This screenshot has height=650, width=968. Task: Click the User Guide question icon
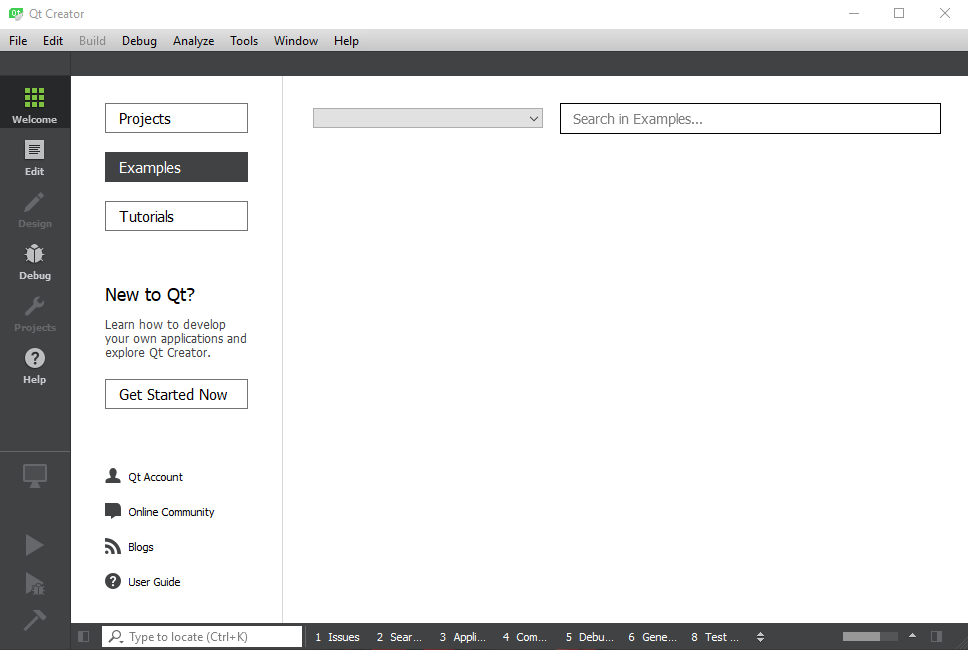[113, 581]
